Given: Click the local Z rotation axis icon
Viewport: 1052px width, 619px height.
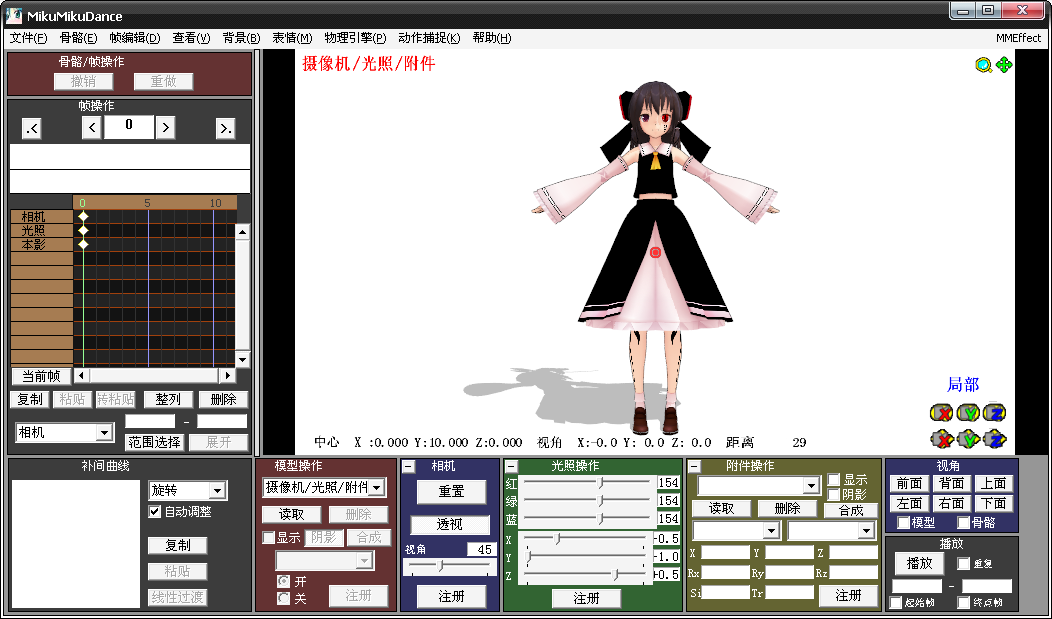Looking at the screenshot, I should (995, 412).
